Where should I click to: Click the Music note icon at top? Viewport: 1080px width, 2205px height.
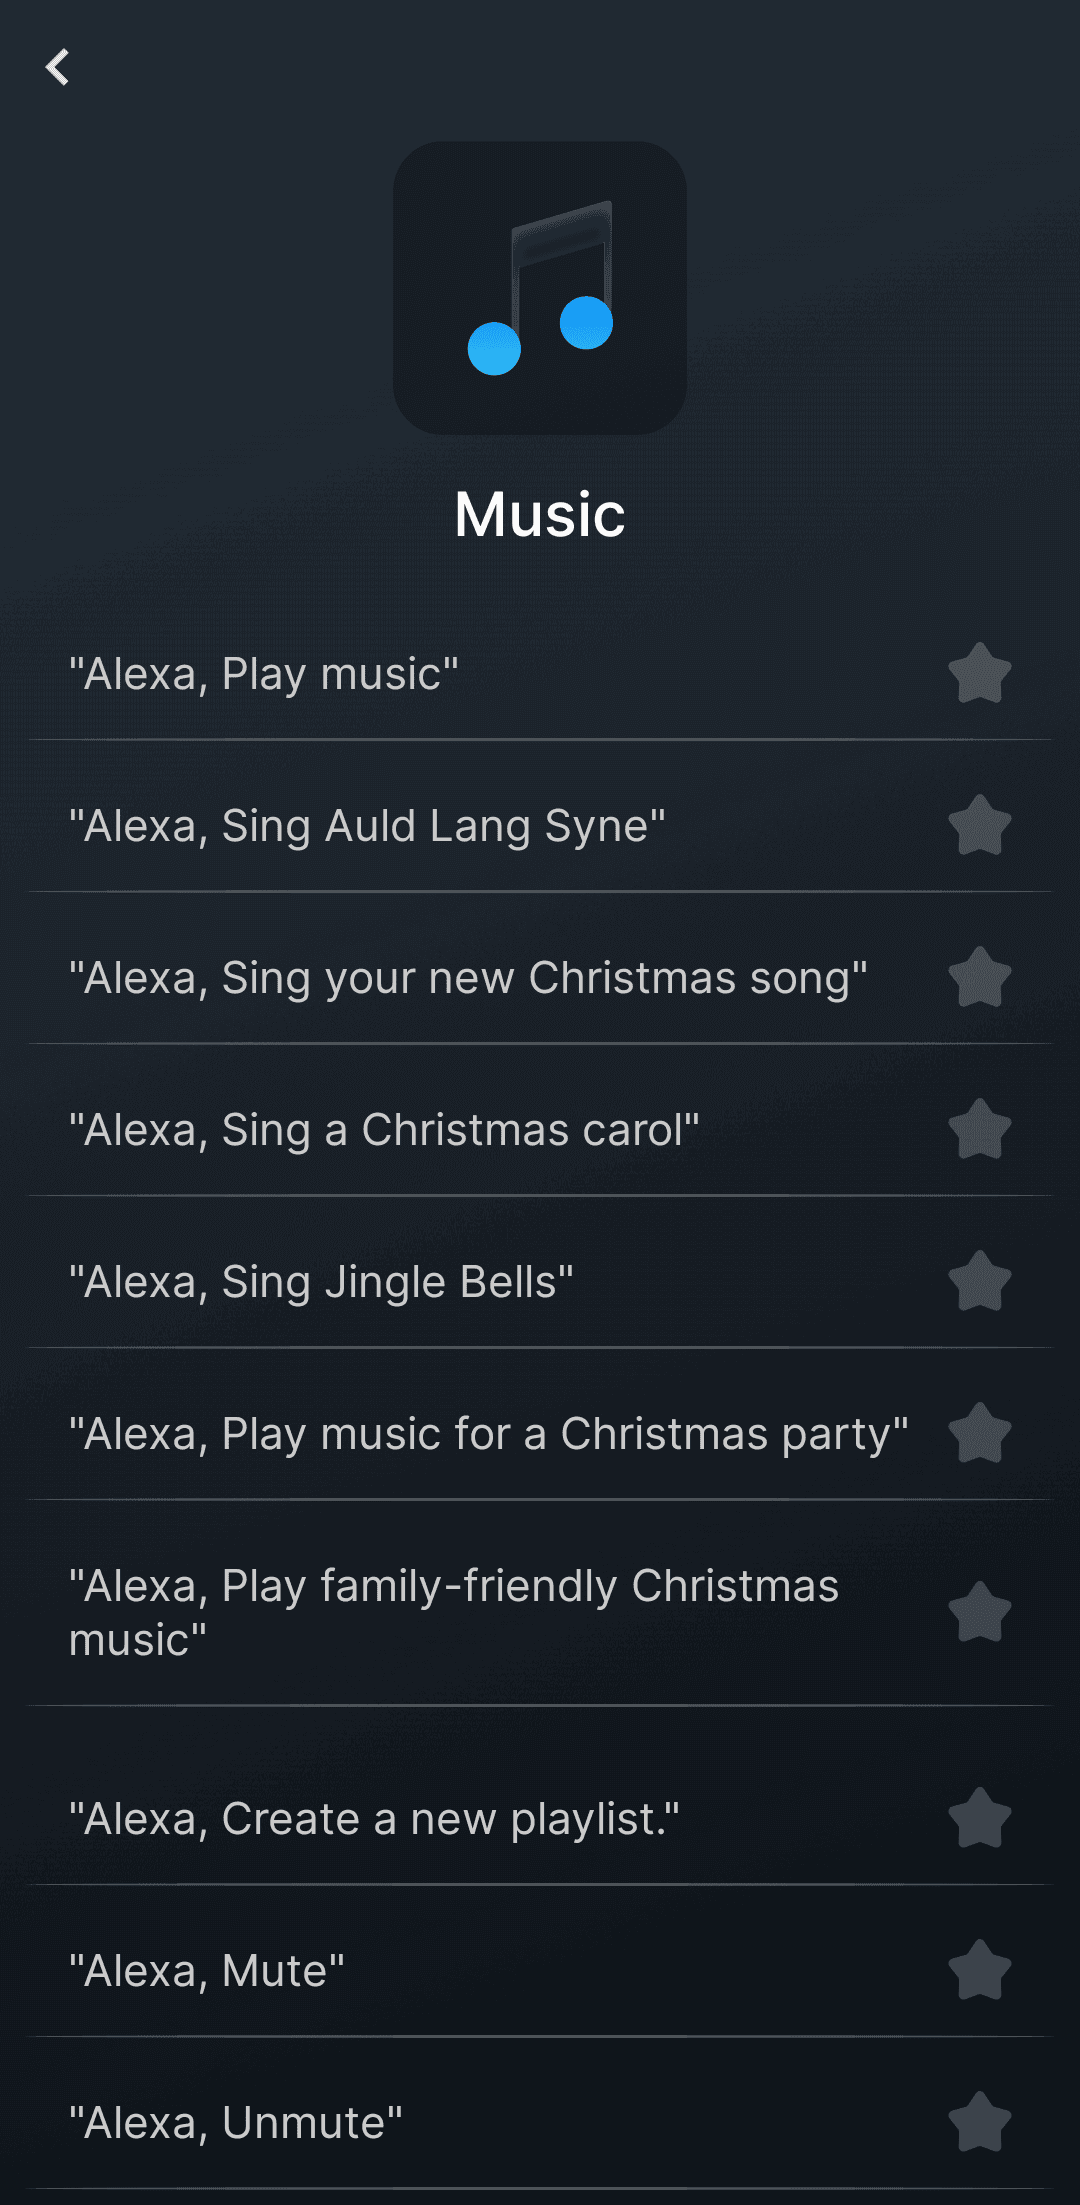[540, 288]
